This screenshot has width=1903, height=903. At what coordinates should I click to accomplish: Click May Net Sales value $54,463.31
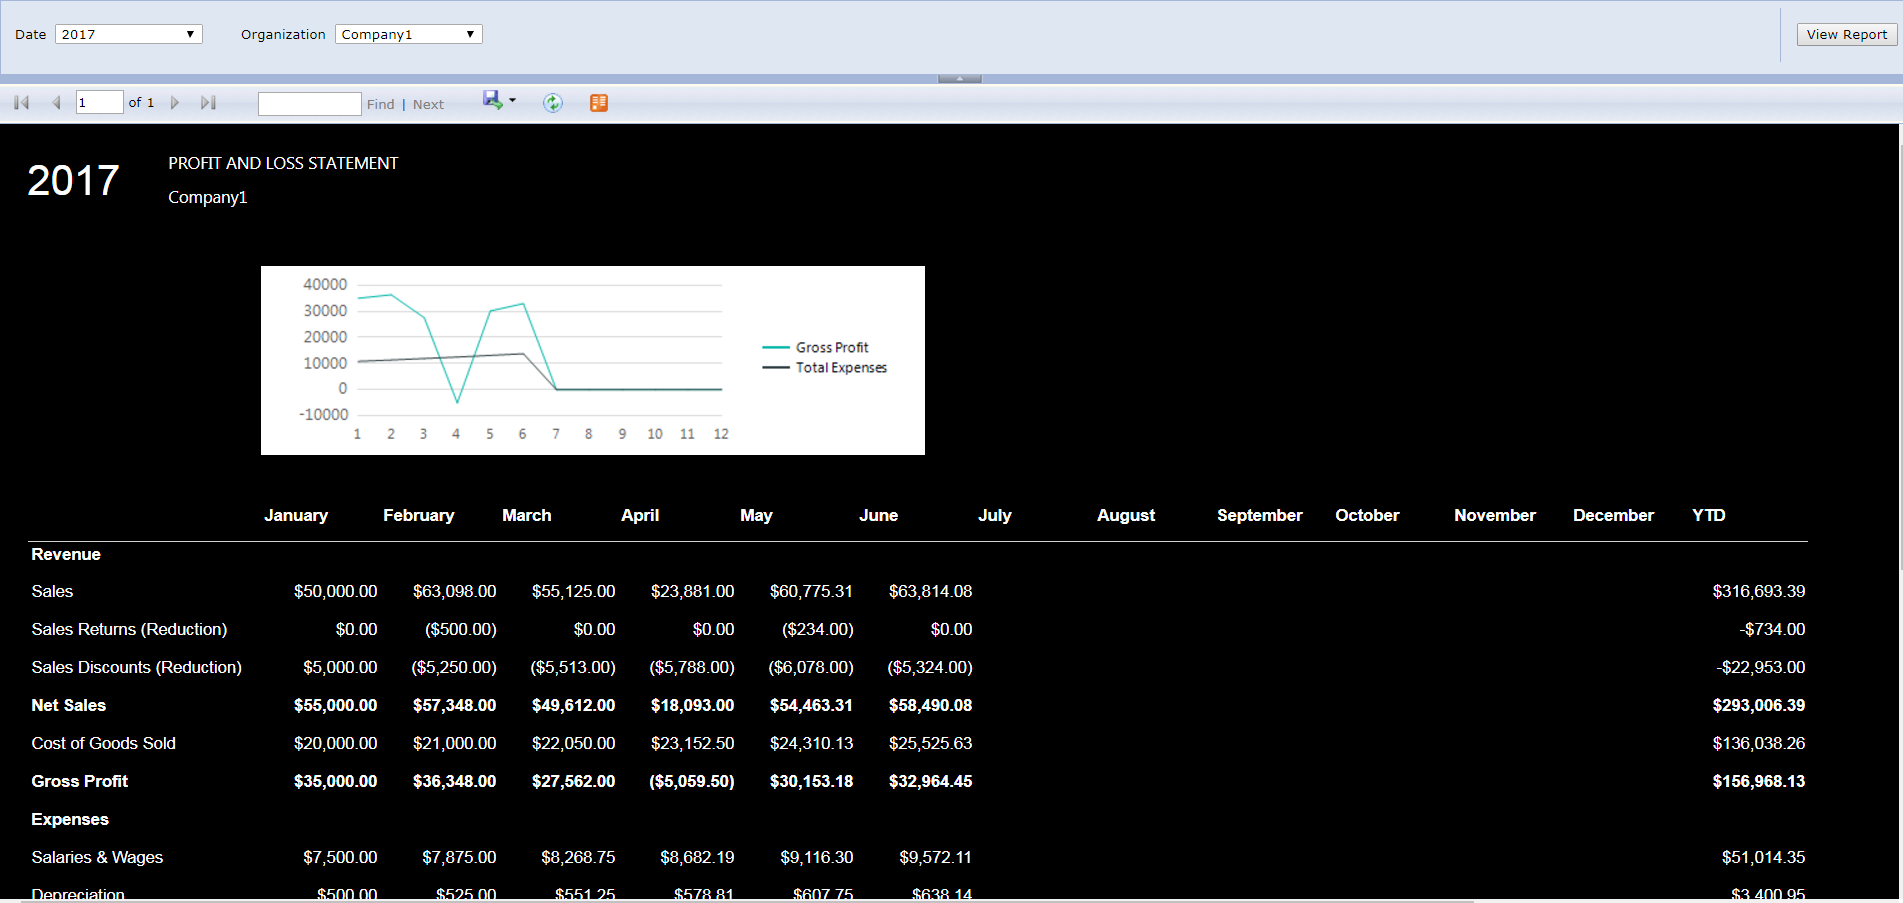811,705
